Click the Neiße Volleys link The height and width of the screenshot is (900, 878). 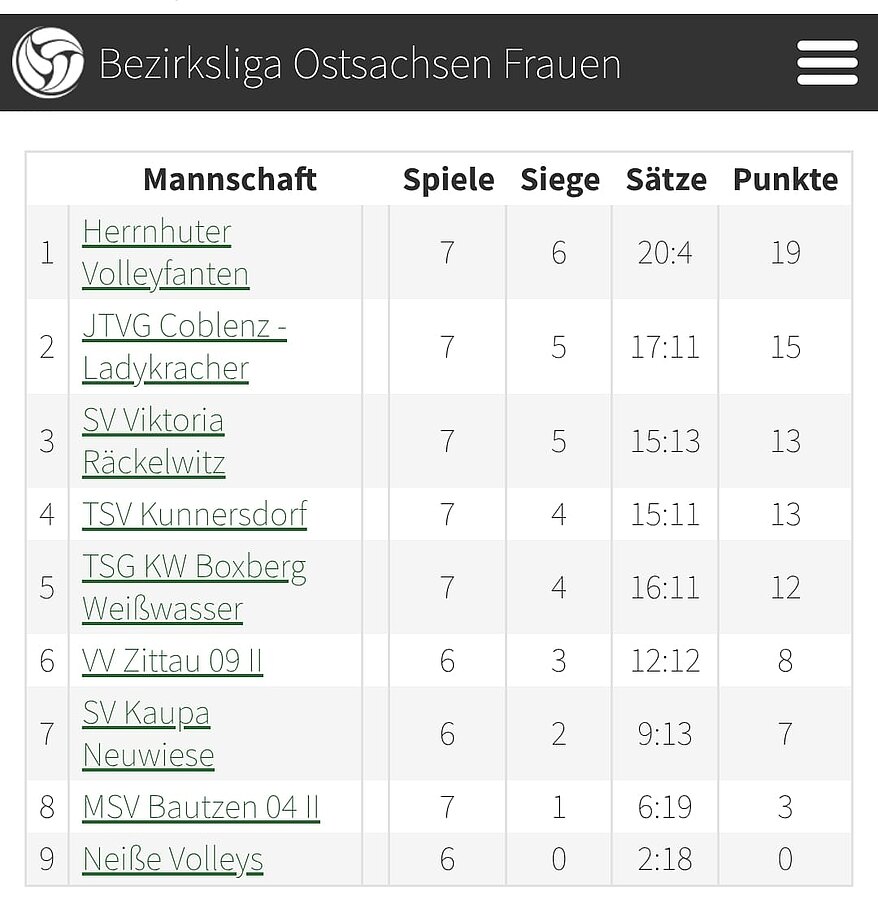coord(172,859)
